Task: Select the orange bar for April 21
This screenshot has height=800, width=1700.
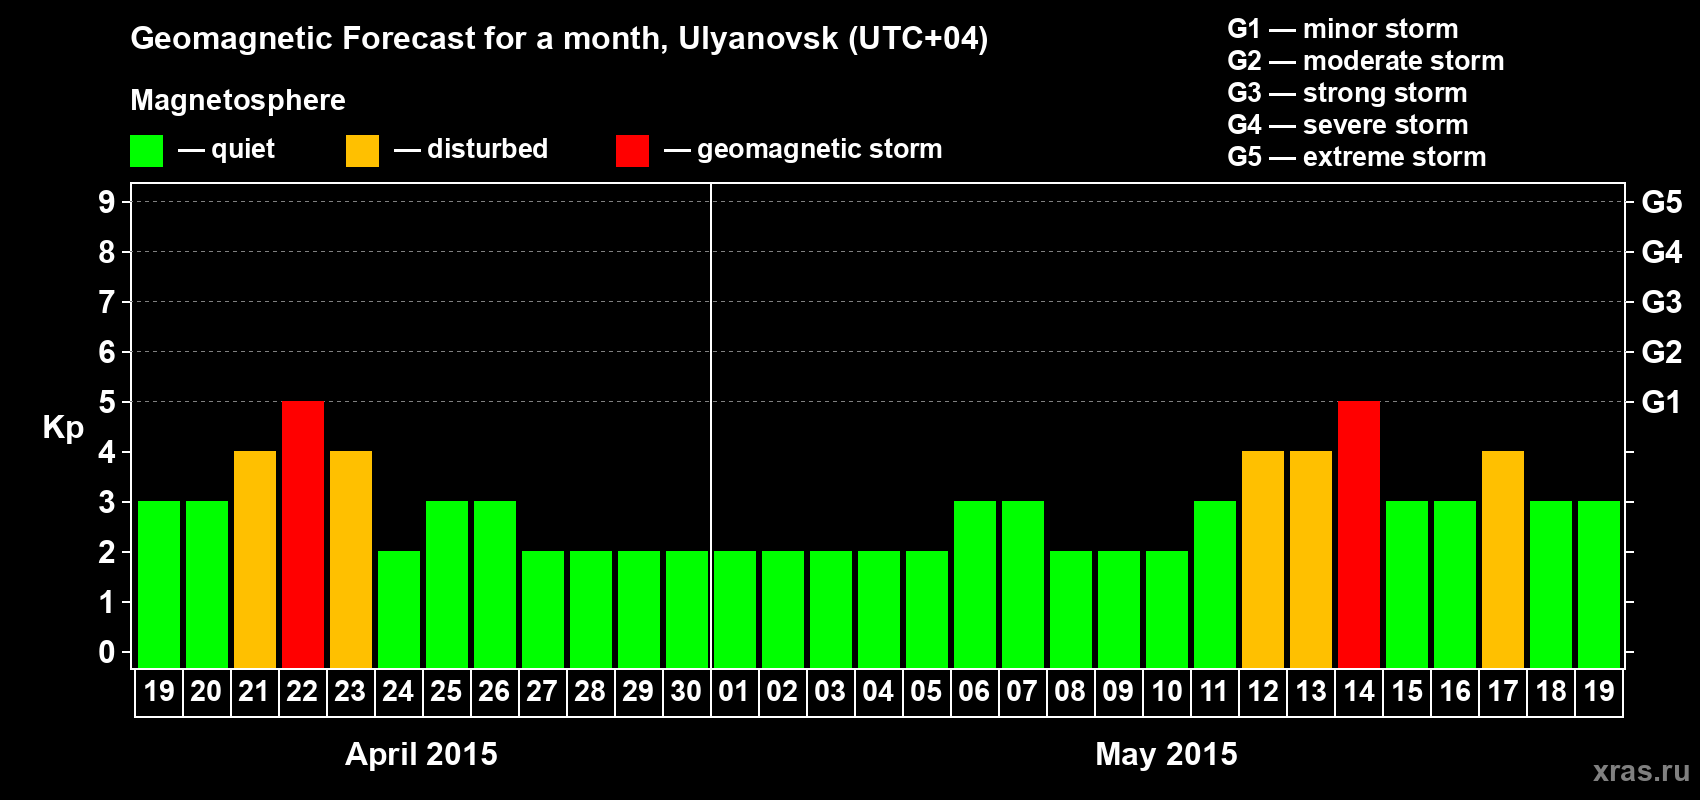Action: click(255, 560)
